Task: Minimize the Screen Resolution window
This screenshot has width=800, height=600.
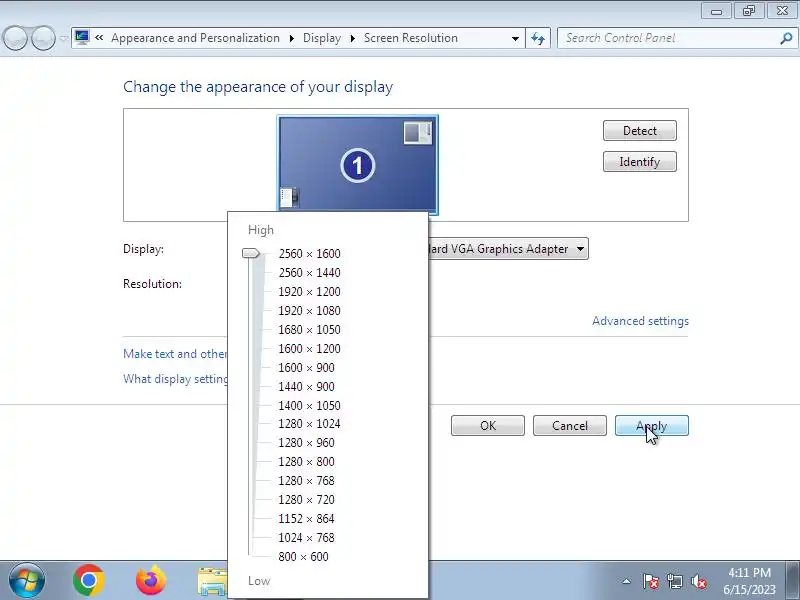Action: (x=716, y=11)
